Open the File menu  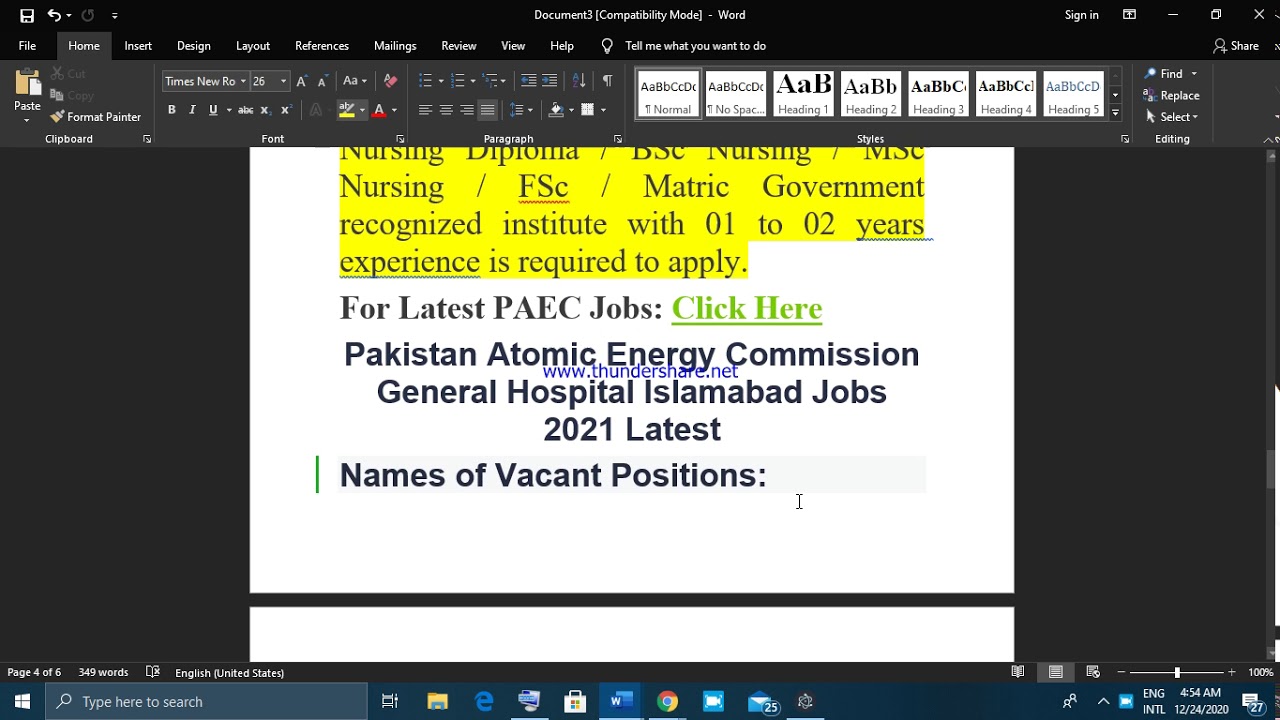tap(27, 46)
